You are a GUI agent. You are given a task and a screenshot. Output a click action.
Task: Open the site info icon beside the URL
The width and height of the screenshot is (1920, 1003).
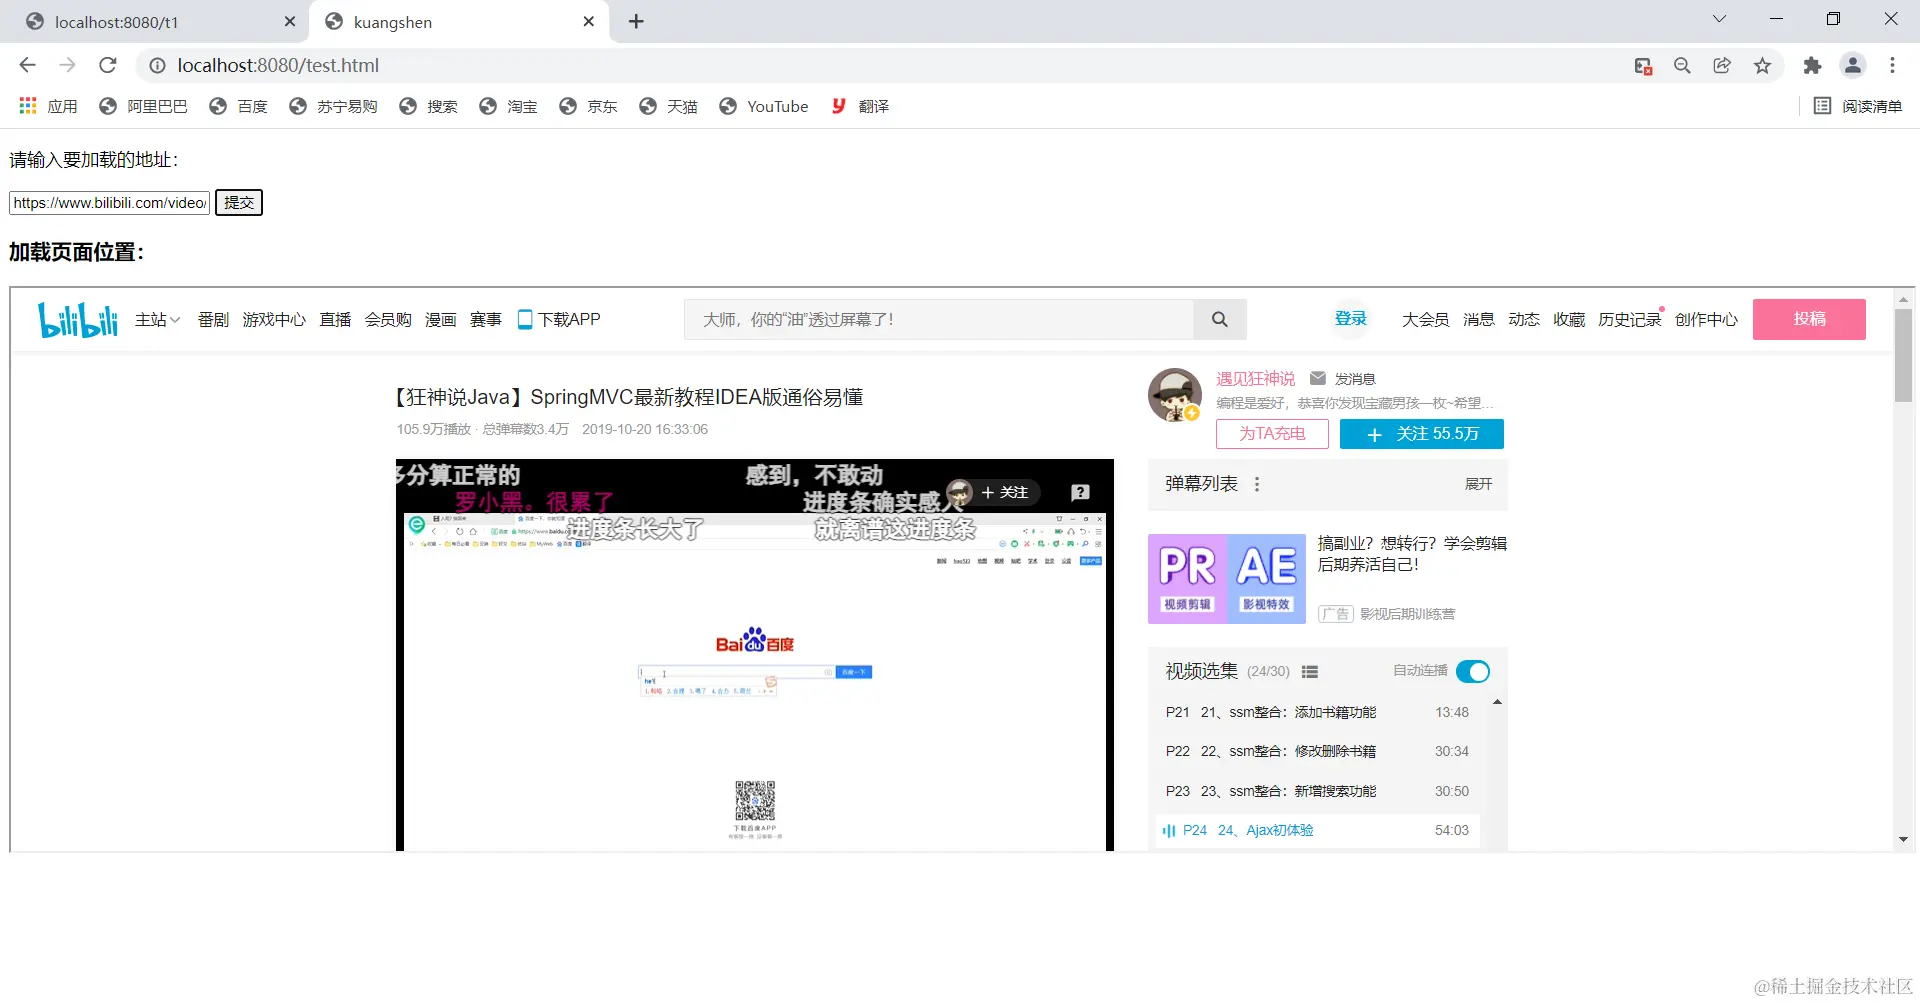pyautogui.click(x=157, y=66)
